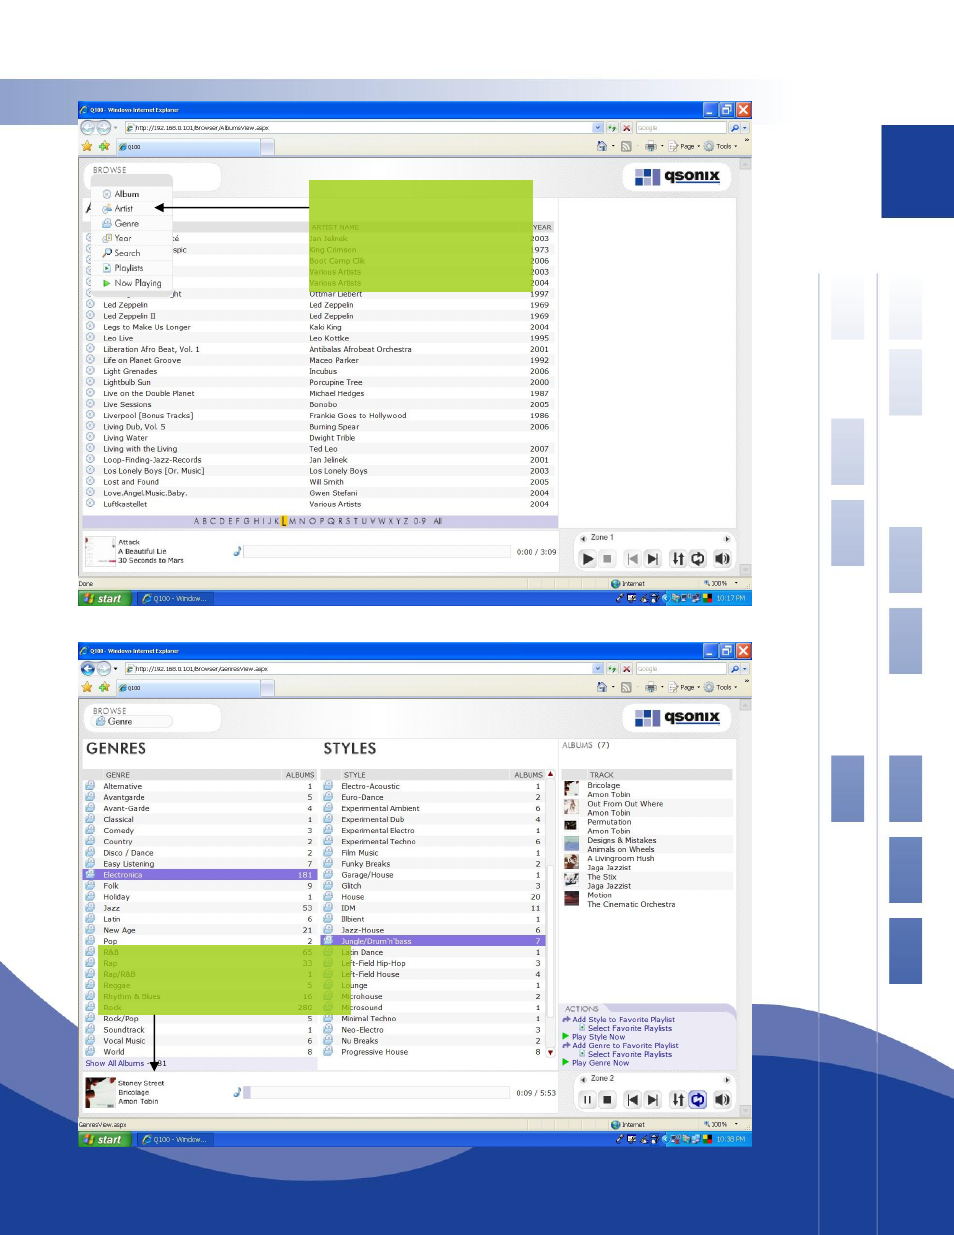
Task: Click Add Style to Favorite Playlist
Action: tap(623, 1020)
